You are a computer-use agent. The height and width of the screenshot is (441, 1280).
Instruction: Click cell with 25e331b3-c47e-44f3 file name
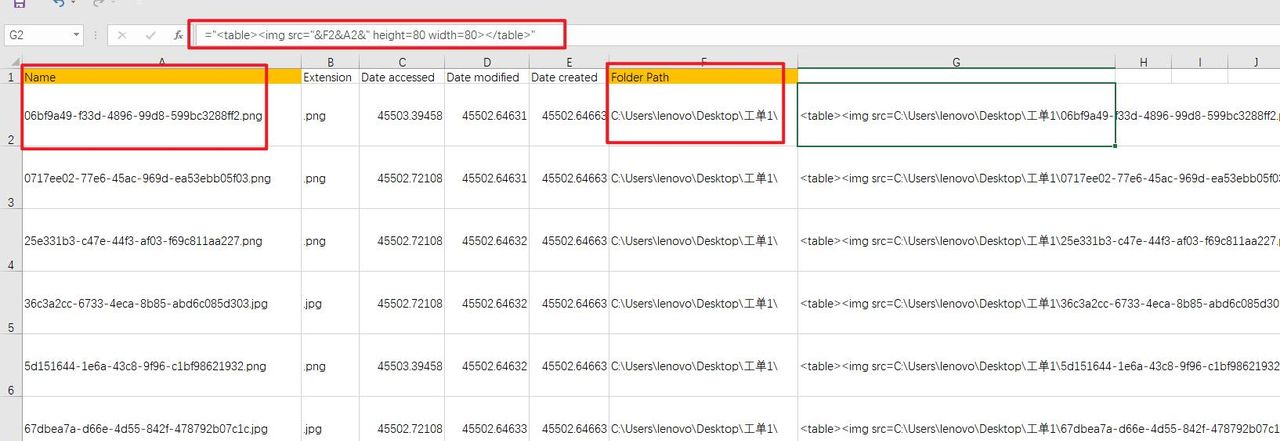click(161, 241)
